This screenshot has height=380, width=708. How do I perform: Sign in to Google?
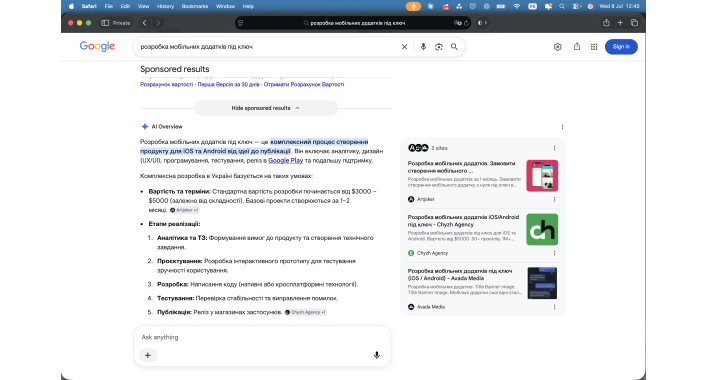click(x=621, y=47)
